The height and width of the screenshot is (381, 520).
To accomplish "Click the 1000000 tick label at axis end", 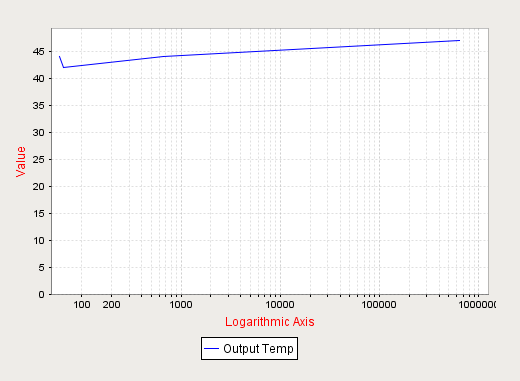I will pos(477,305).
